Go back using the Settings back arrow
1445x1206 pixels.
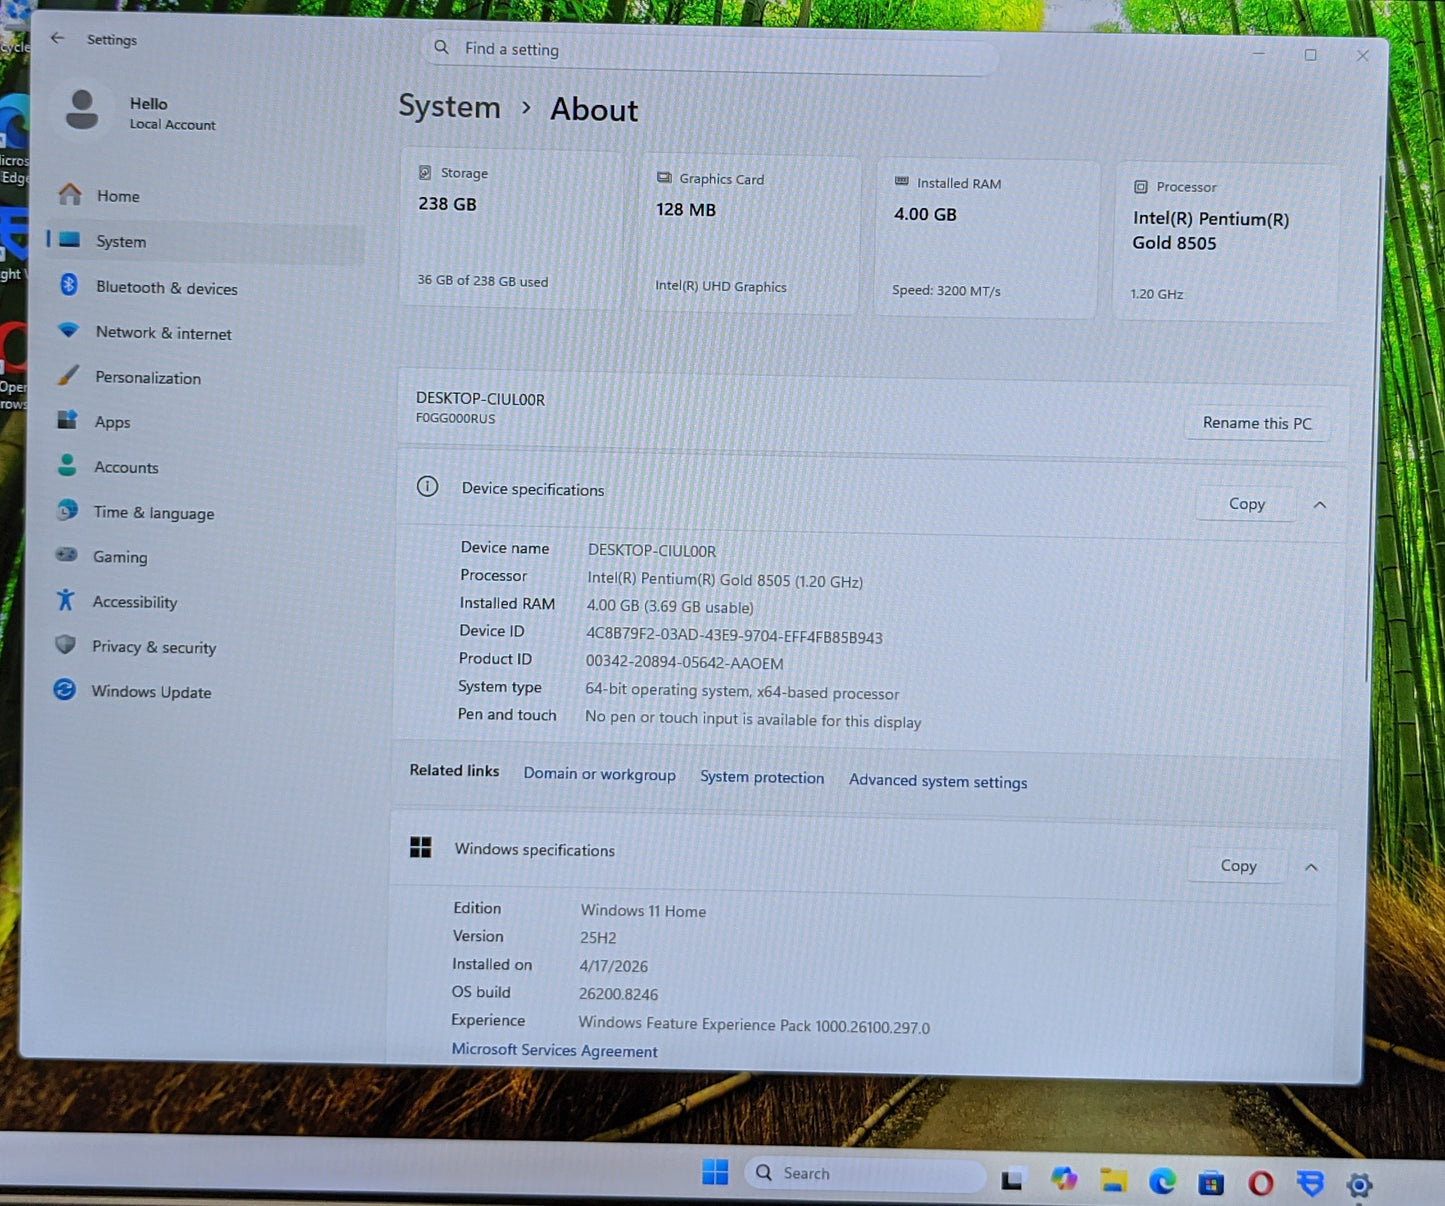click(x=57, y=38)
